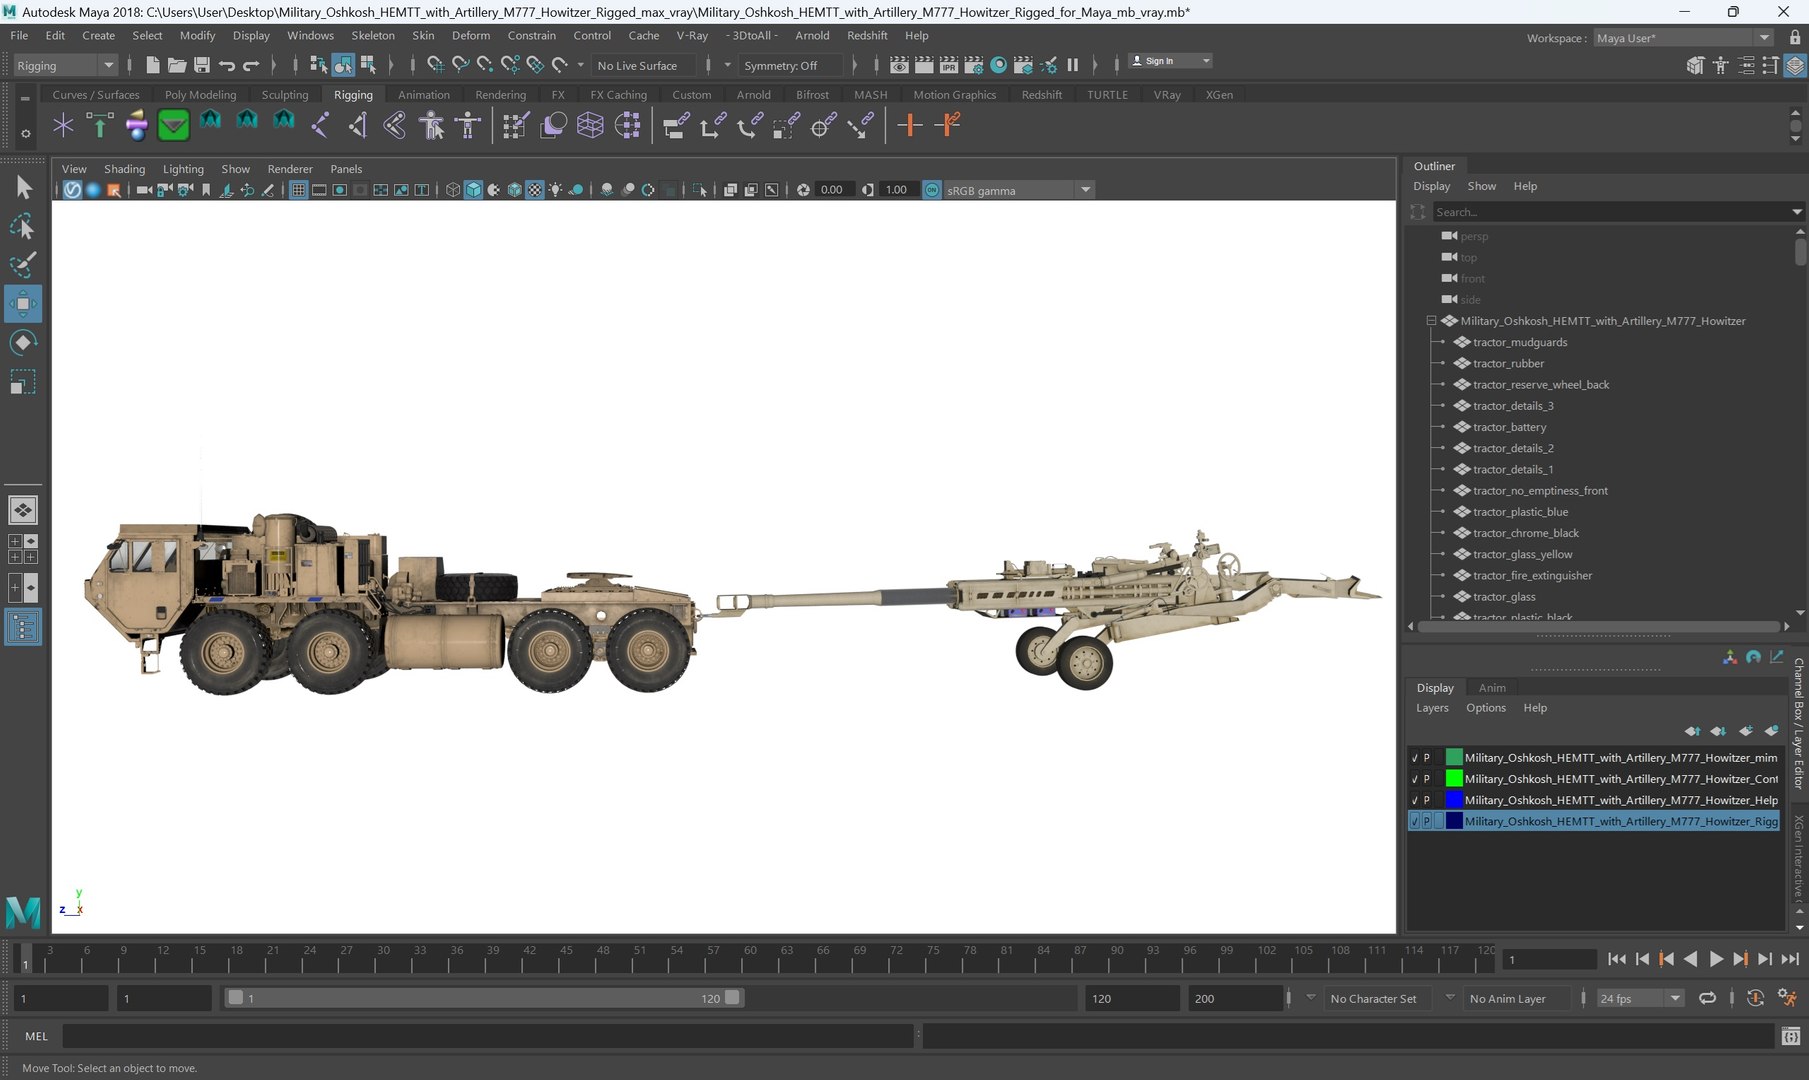Toggle visibility of the Howitzer_Help layer
1809x1080 pixels.
point(1414,800)
